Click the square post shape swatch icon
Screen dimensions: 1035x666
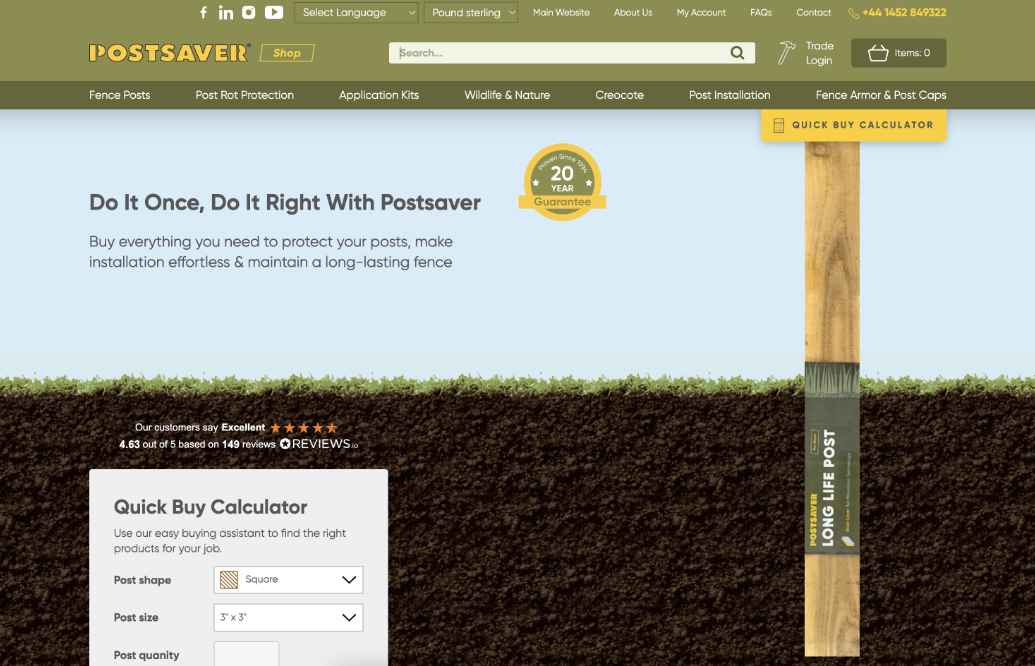tap(229, 580)
